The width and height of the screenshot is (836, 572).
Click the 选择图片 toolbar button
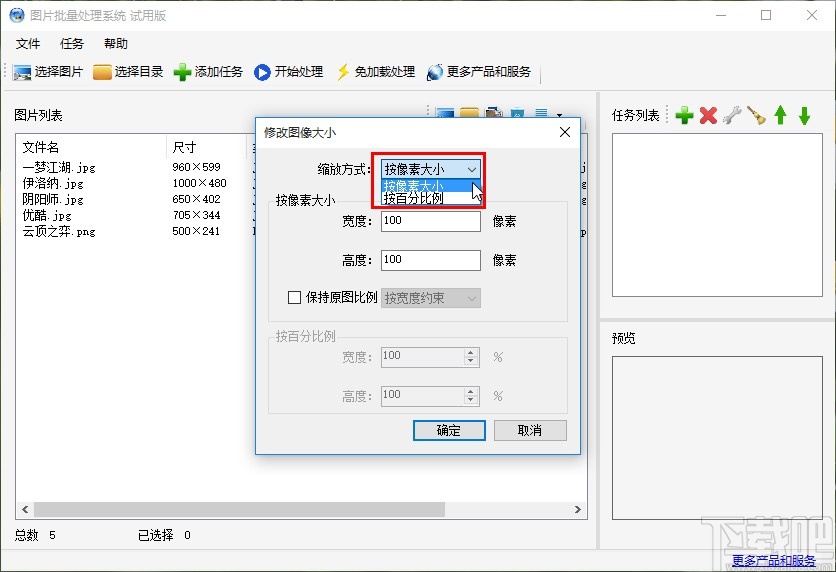click(47, 72)
